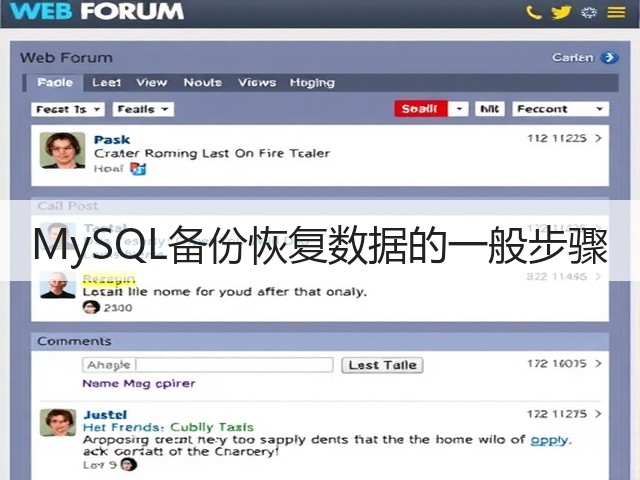The width and height of the screenshot is (640, 480).
Task: Expand the Fecat Ts dropdown
Action: point(68,109)
